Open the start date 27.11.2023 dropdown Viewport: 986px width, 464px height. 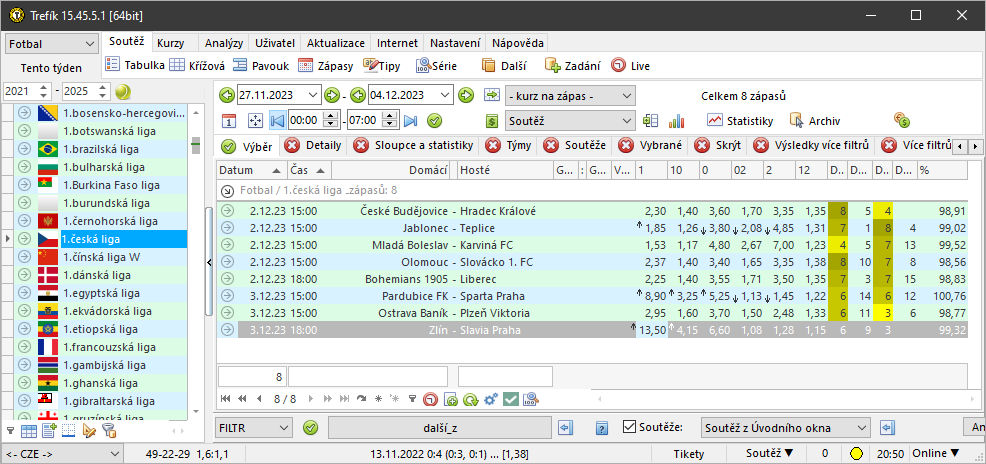[x=314, y=96]
